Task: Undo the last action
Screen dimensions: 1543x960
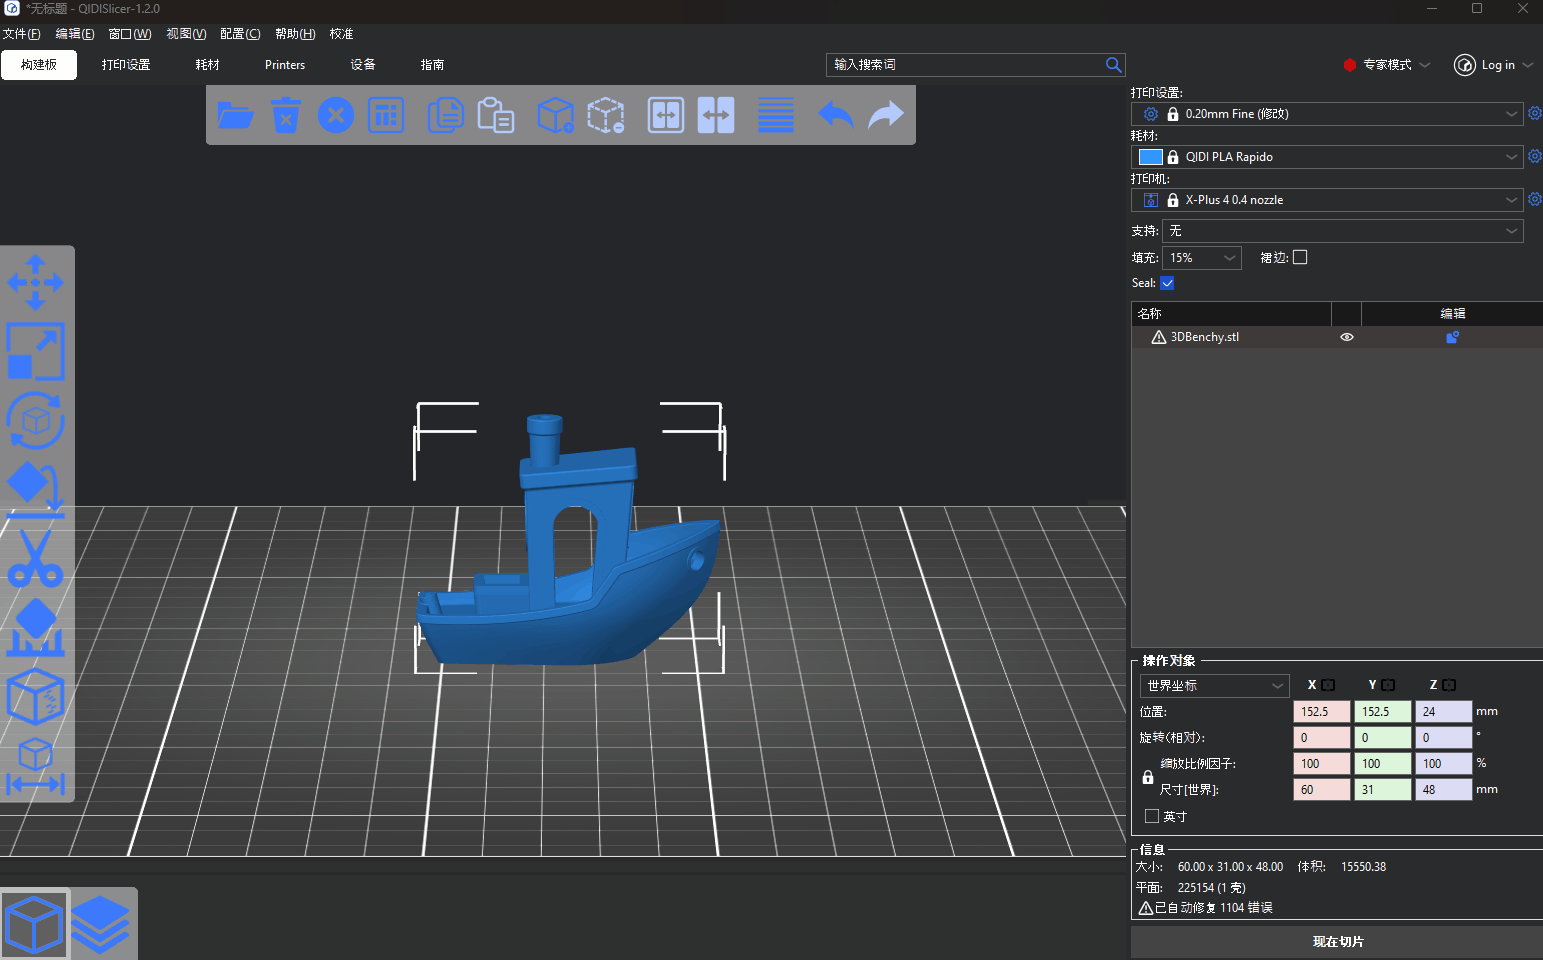Action: (x=836, y=115)
